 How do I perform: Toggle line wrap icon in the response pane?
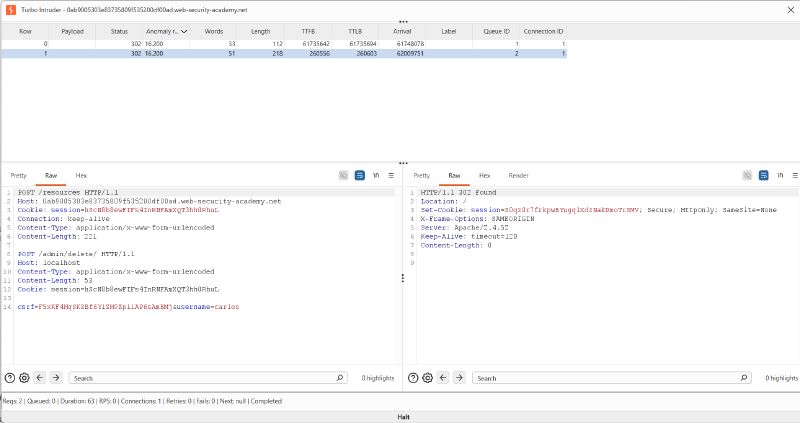pyautogui.click(x=763, y=176)
